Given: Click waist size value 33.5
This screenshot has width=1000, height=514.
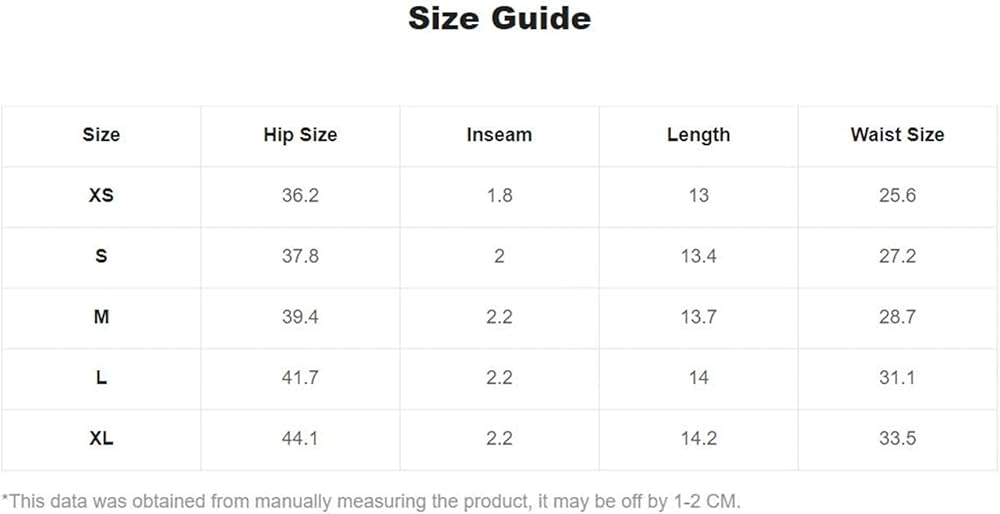Looking at the screenshot, I should [897, 439].
